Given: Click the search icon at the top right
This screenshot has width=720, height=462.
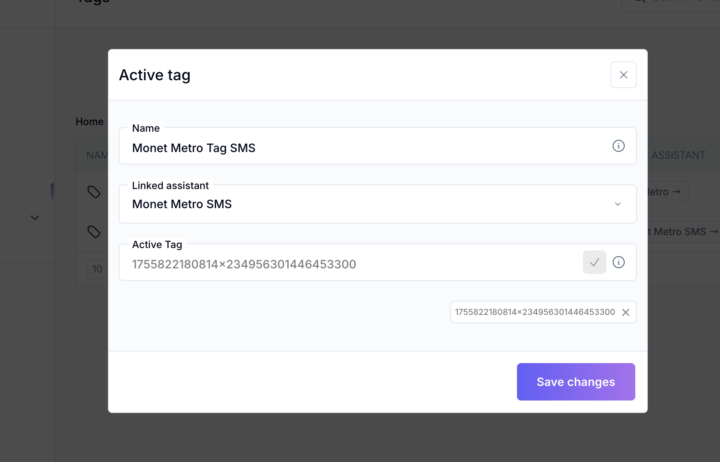Looking at the screenshot, I should coord(640,3).
